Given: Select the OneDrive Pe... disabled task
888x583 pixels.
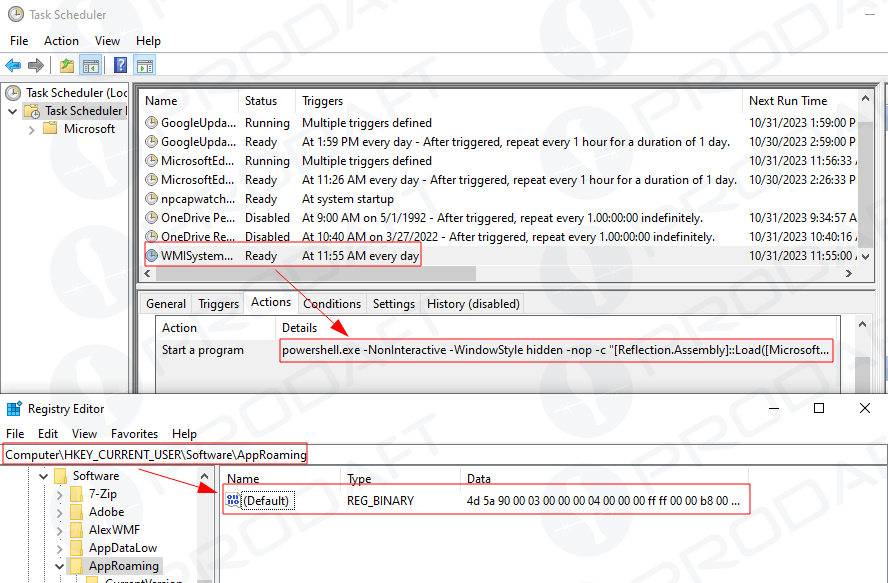Looking at the screenshot, I should [498, 218].
